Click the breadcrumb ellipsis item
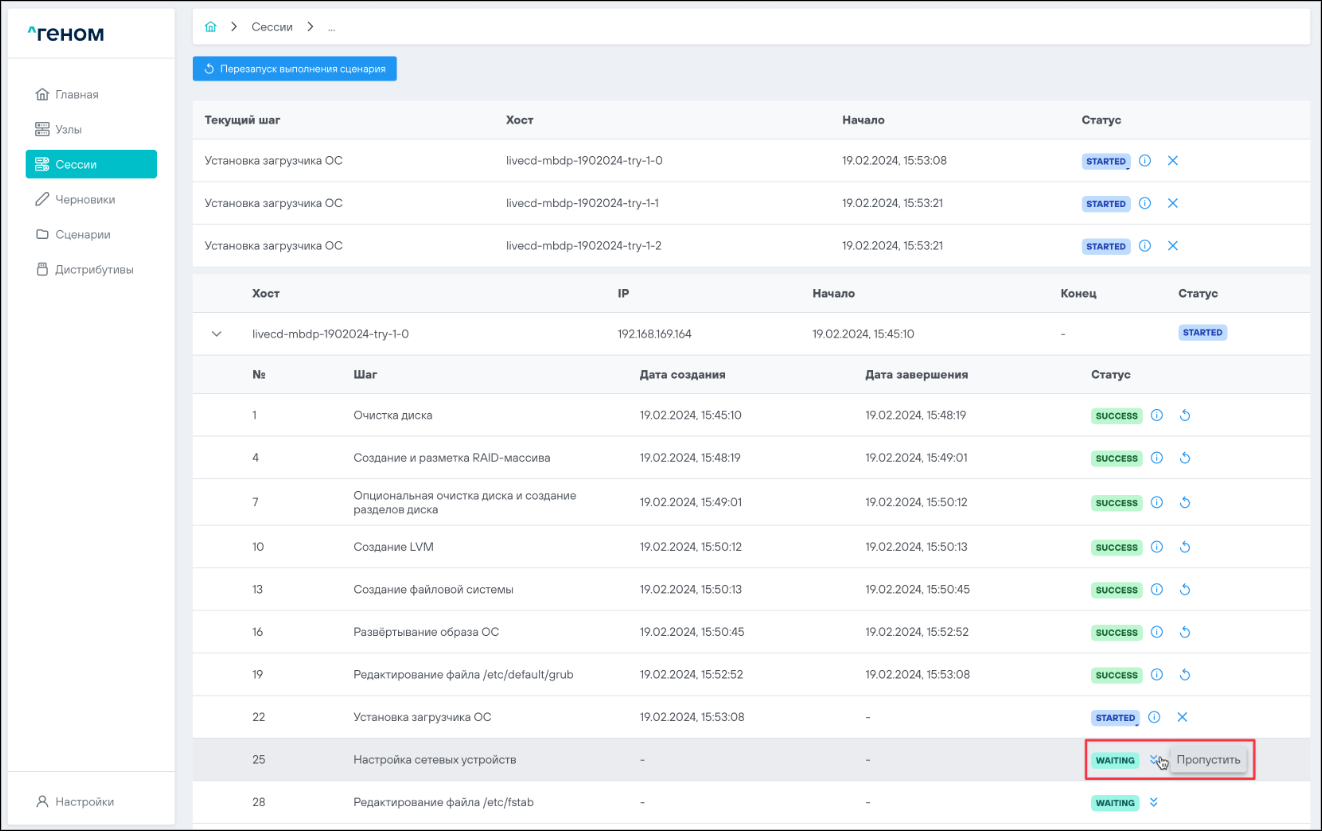1322x832 pixels. coord(332,27)
